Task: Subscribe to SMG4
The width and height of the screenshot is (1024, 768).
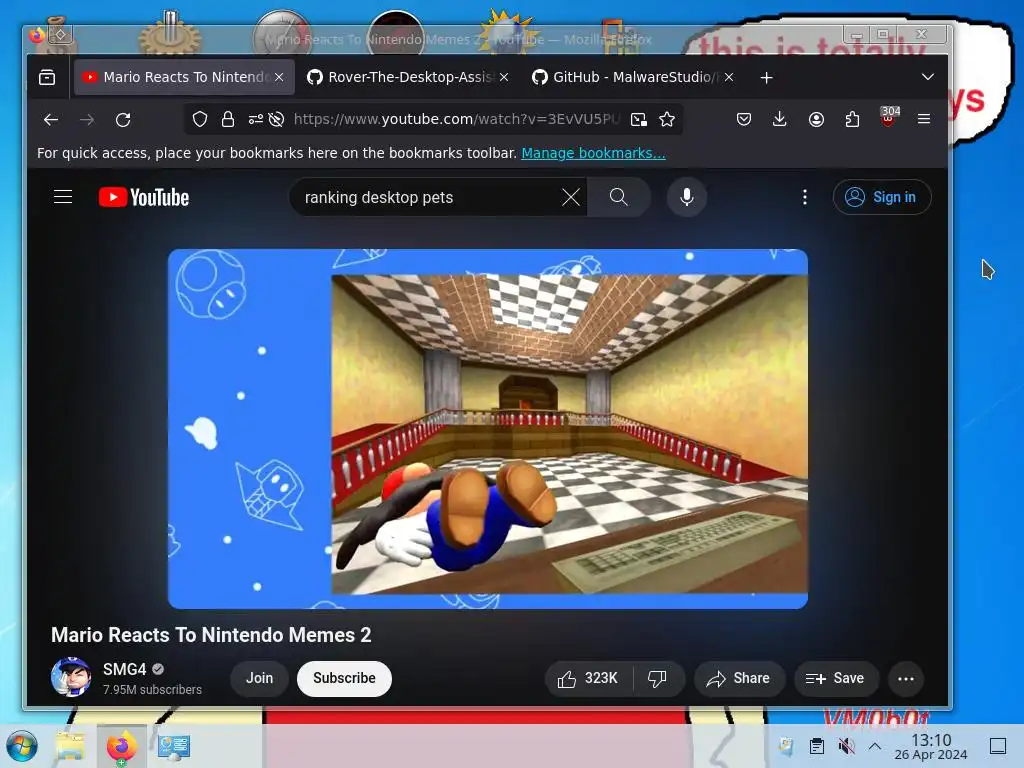Action: [x=344, y=679]
